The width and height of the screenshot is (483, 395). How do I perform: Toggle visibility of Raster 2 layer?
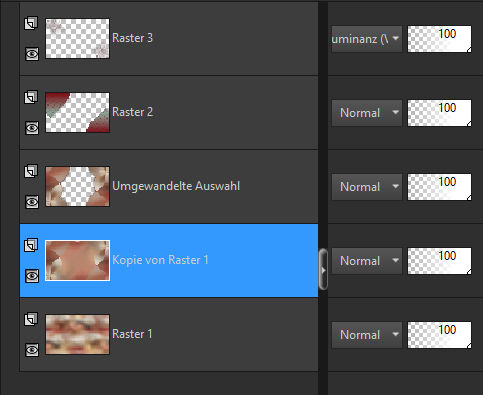tap(32, 128)
